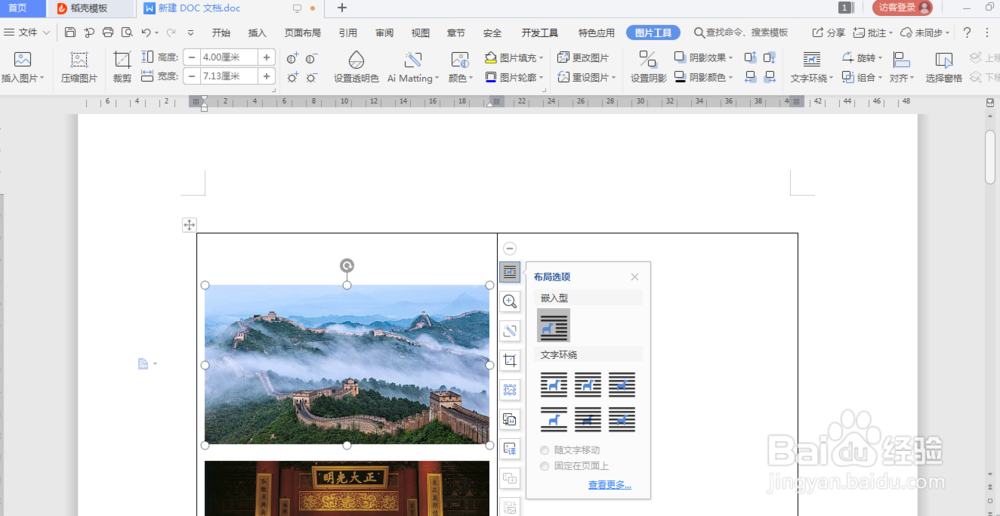Viewport: 1000px width, 516px height.
Task: Click the picture translate (译) floating icon
Action: click(510, 448)
